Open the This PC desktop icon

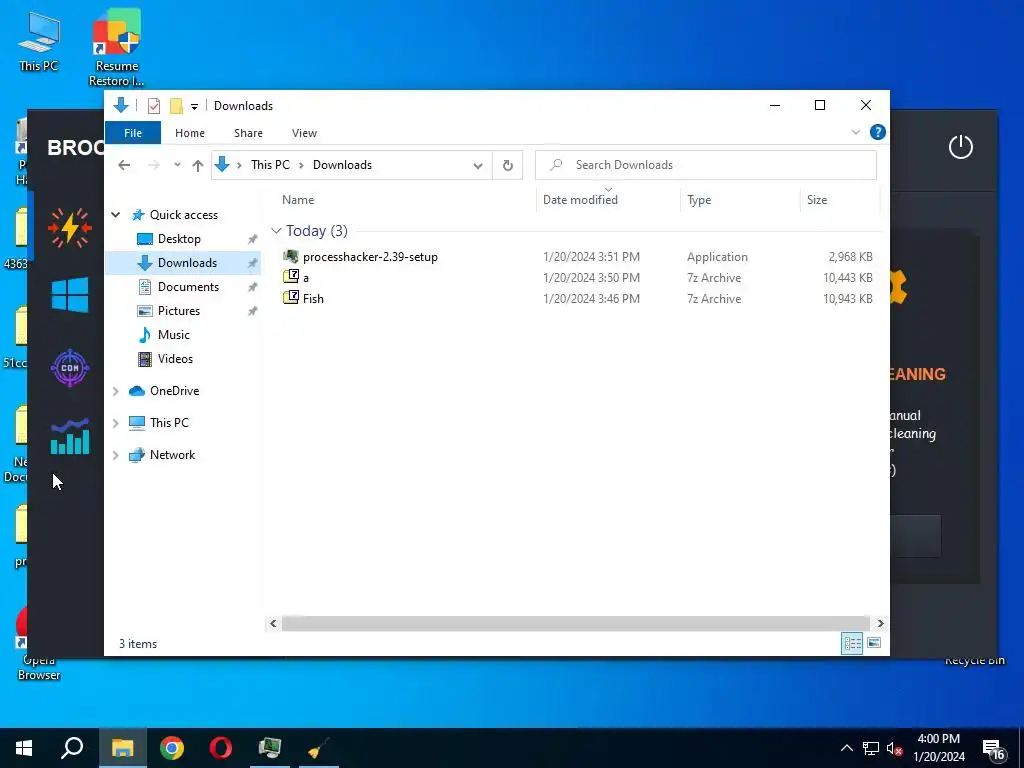point(38,42)
